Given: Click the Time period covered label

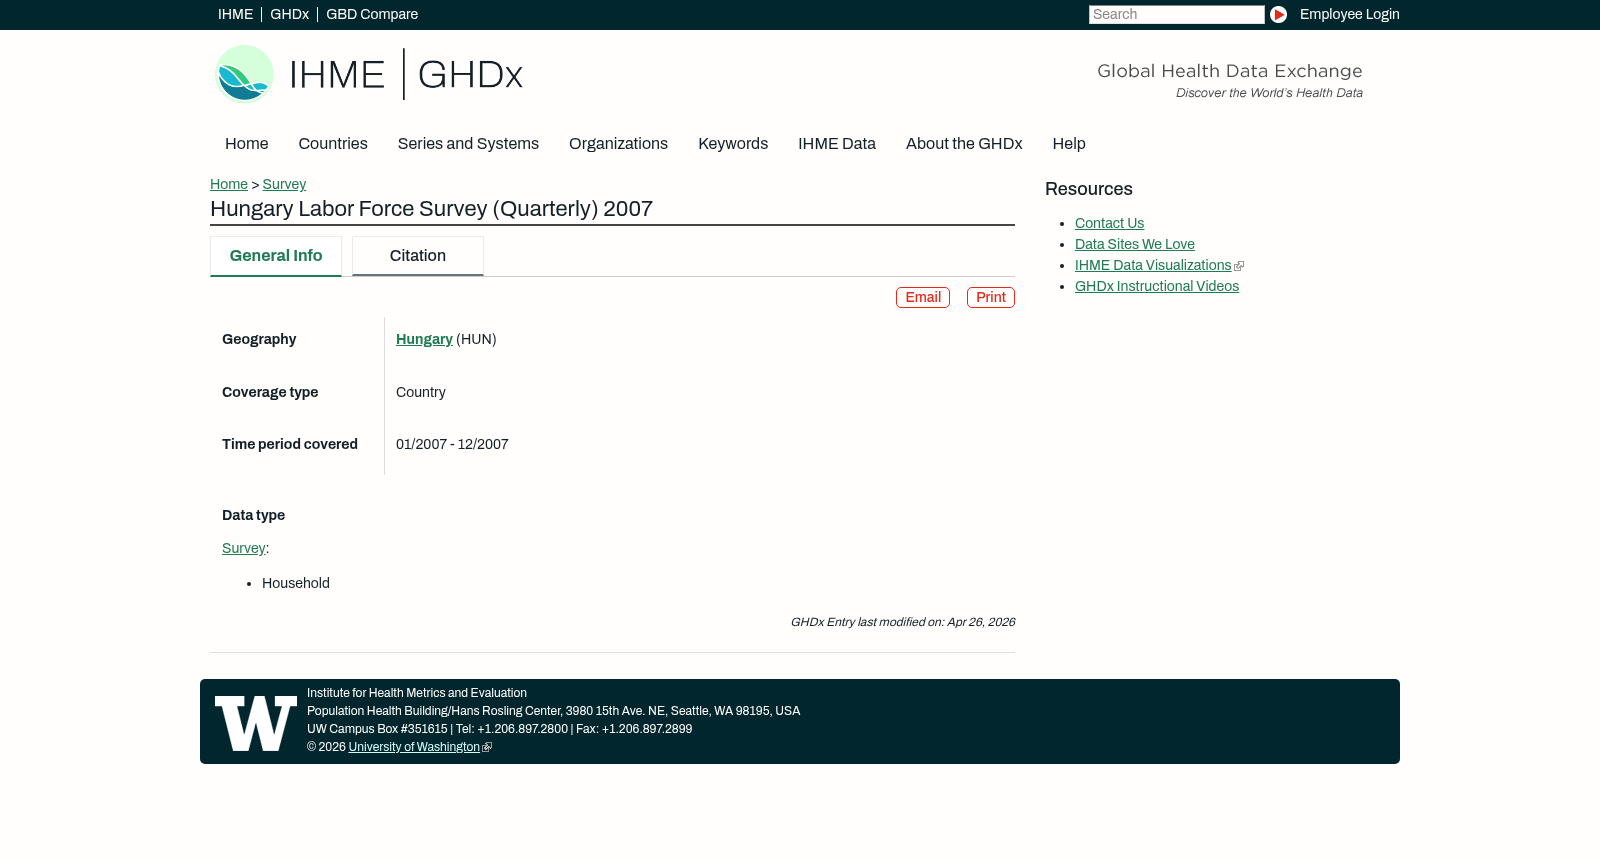Looking at the screenshot, I should click(290, 445).
